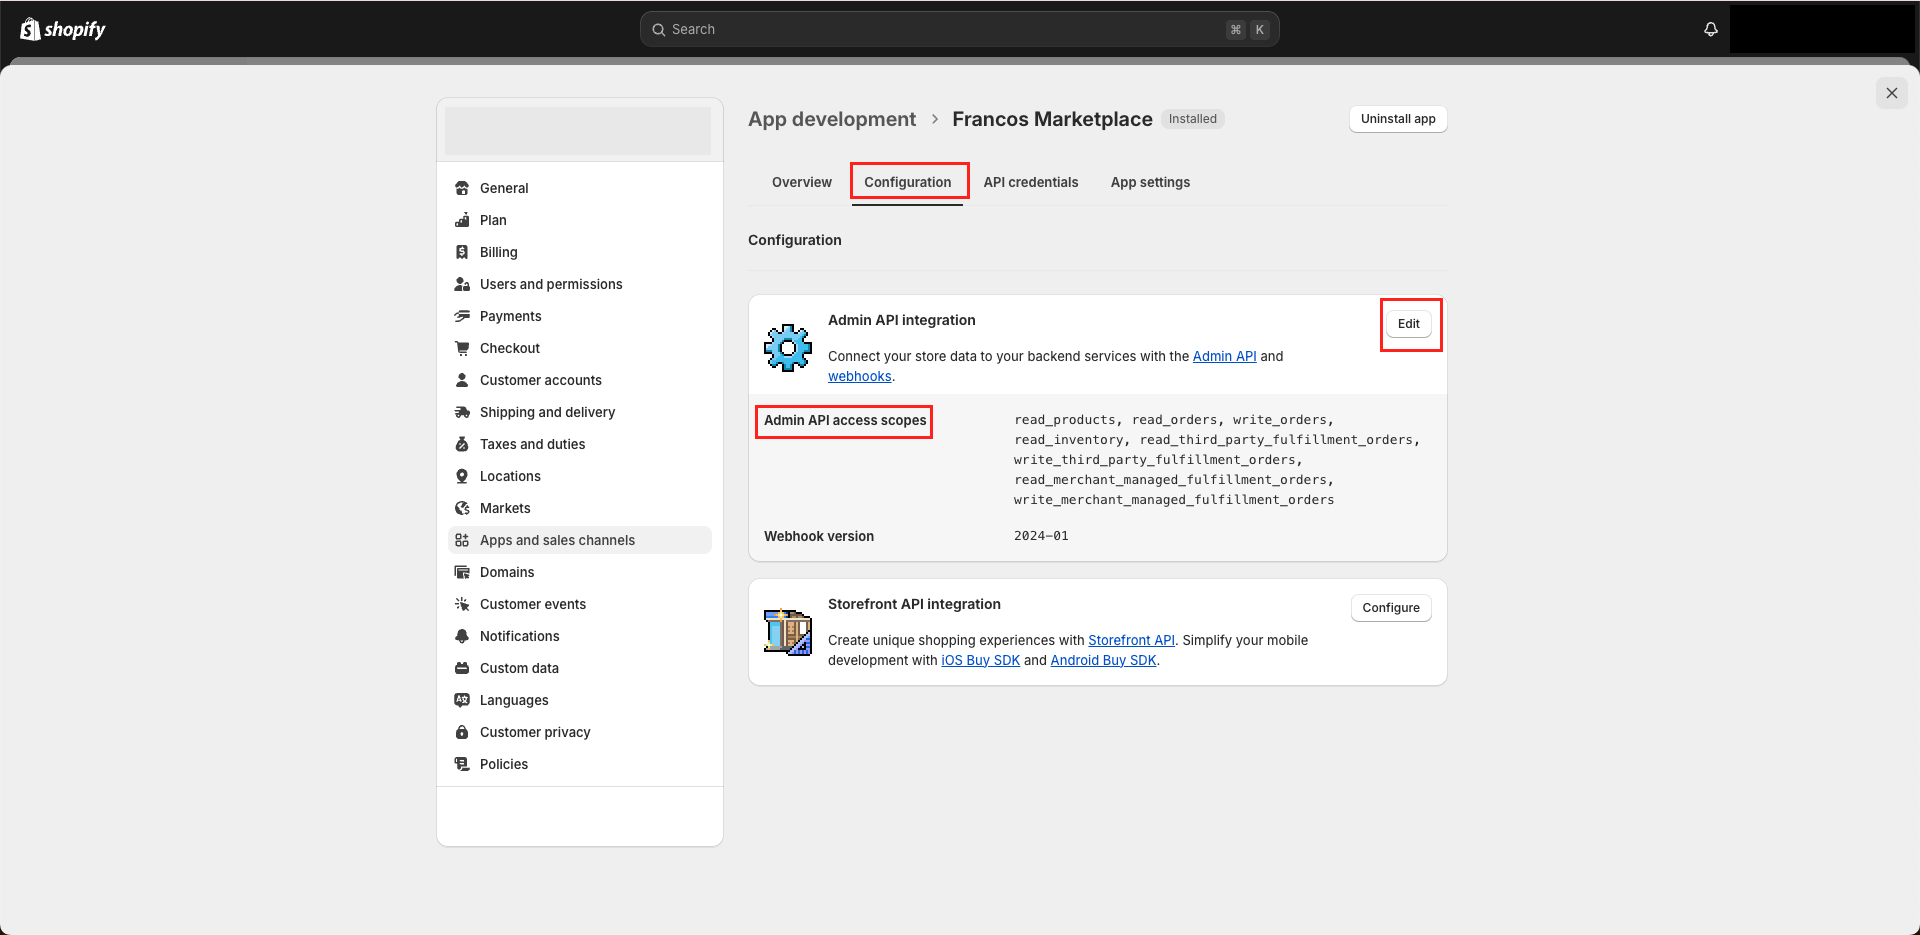Click the Shopify logo in the top bar
The image size is (1920, 935).
(63, 29)
